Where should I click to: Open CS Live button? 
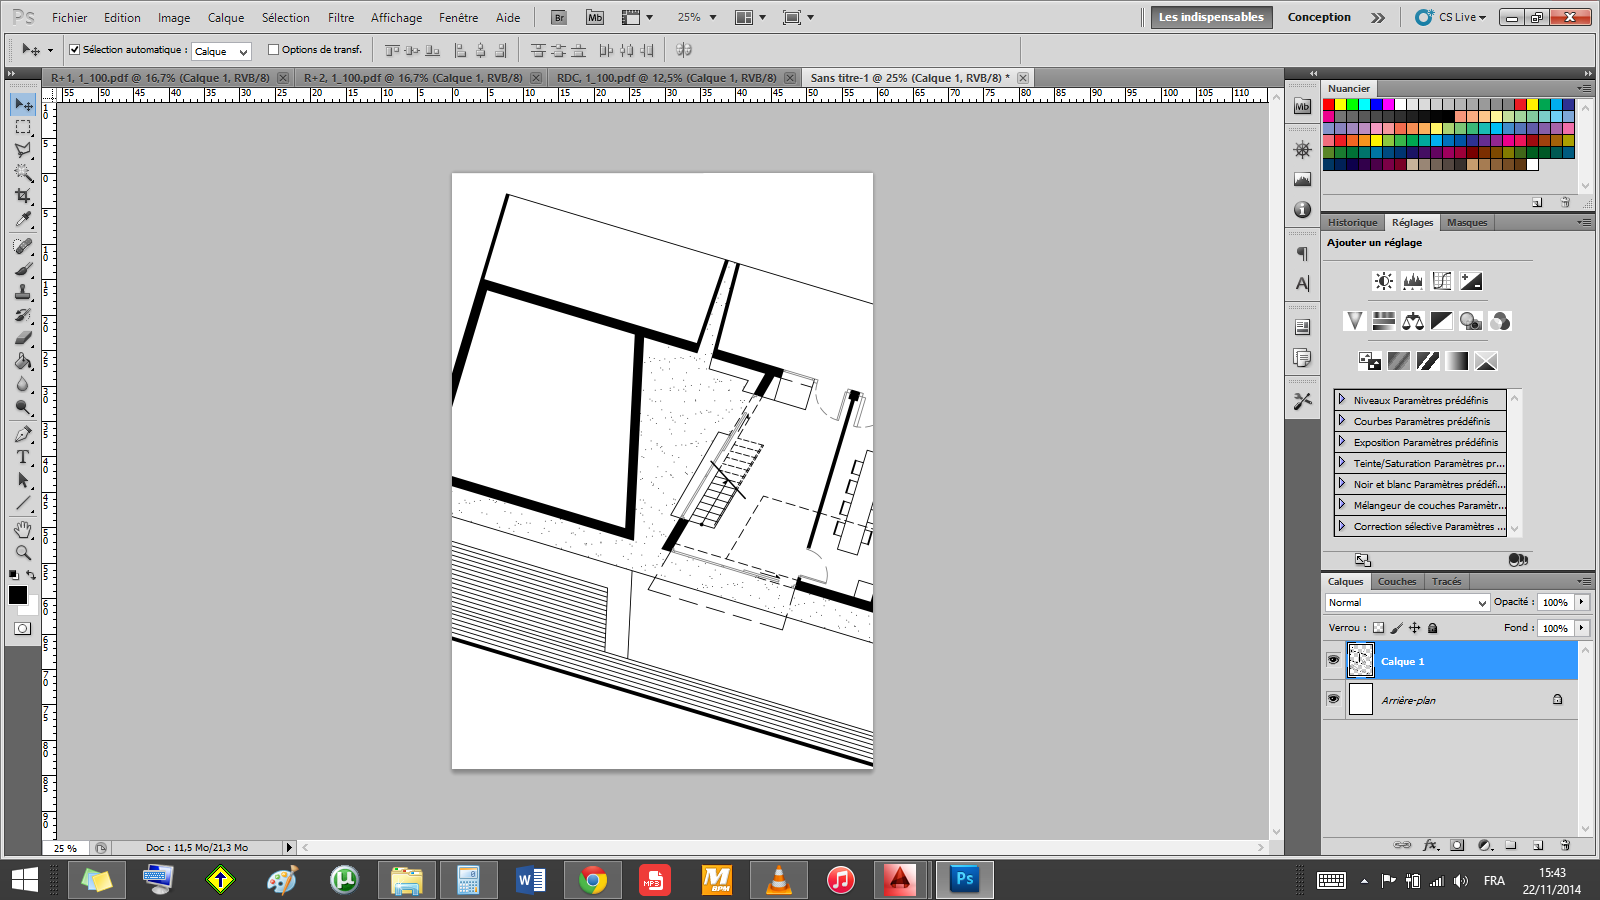click(1451, 17)
